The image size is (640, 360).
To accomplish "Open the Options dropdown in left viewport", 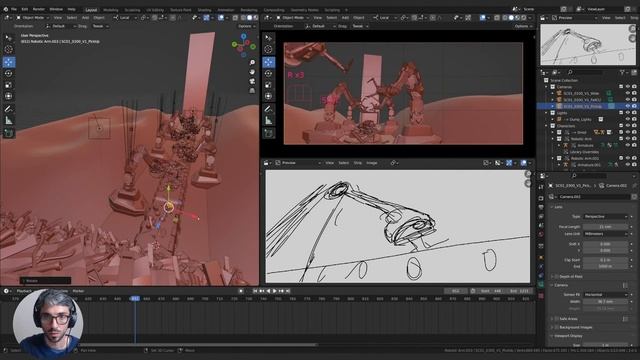I will point(246,26).
